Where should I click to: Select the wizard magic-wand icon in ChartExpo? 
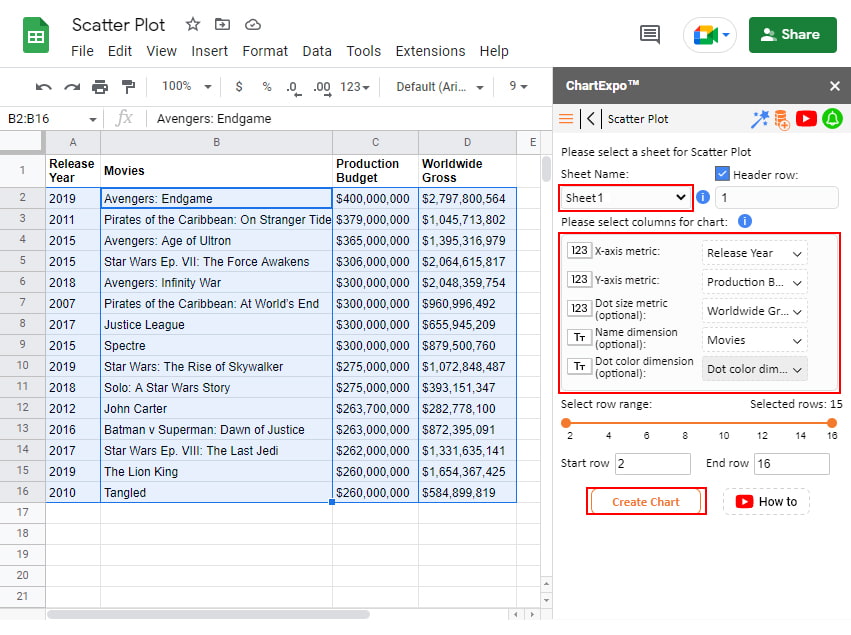[759, 118]
